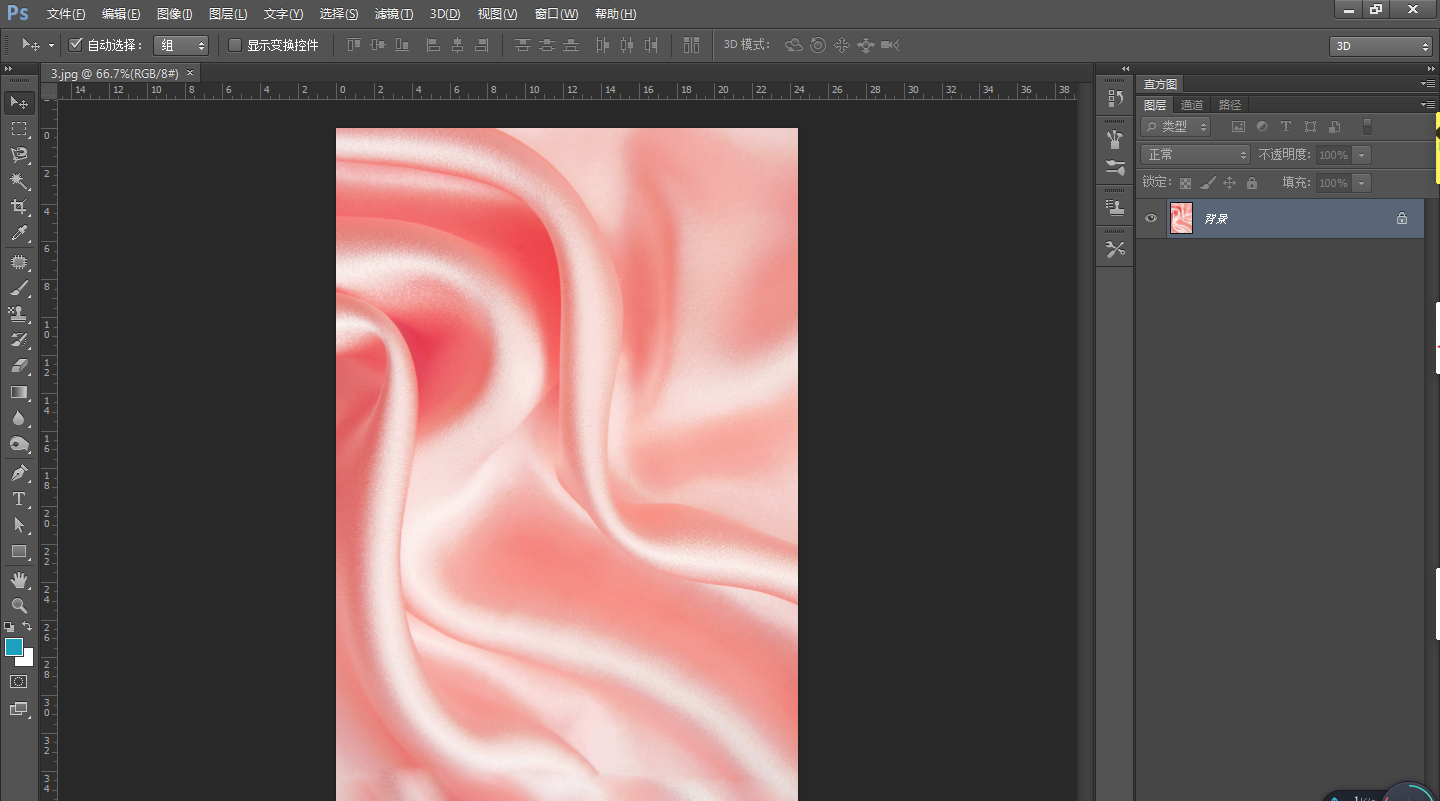Click the 背景 layer thumbnail

tap(1181, 218)
